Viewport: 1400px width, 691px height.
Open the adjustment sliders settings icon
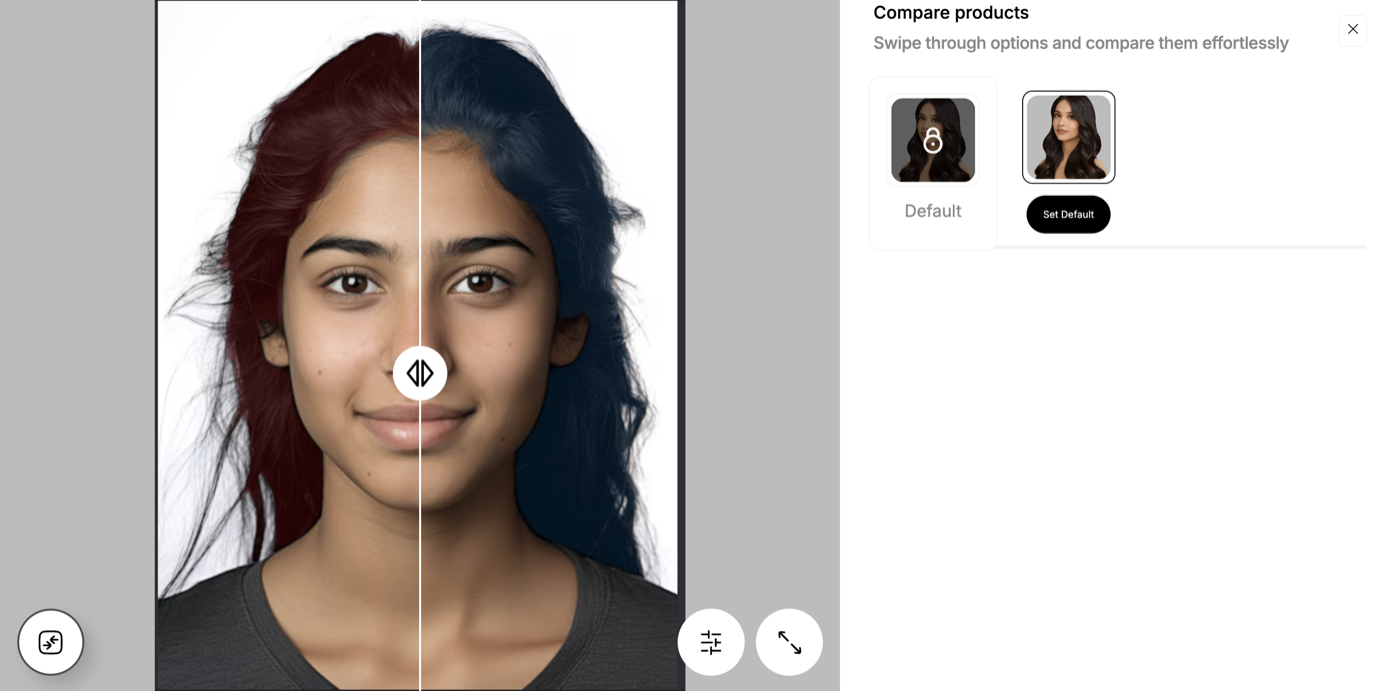(711, 642)
